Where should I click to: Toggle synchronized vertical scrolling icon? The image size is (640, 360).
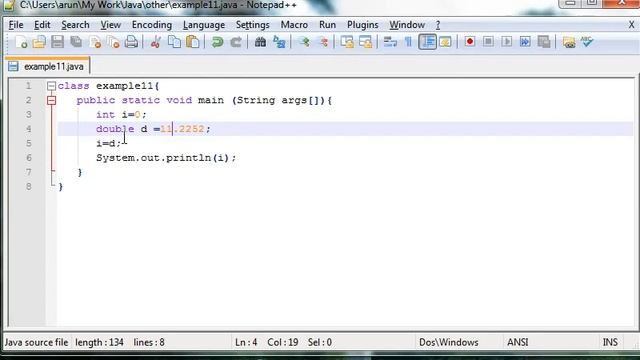(x=347, y=42)
